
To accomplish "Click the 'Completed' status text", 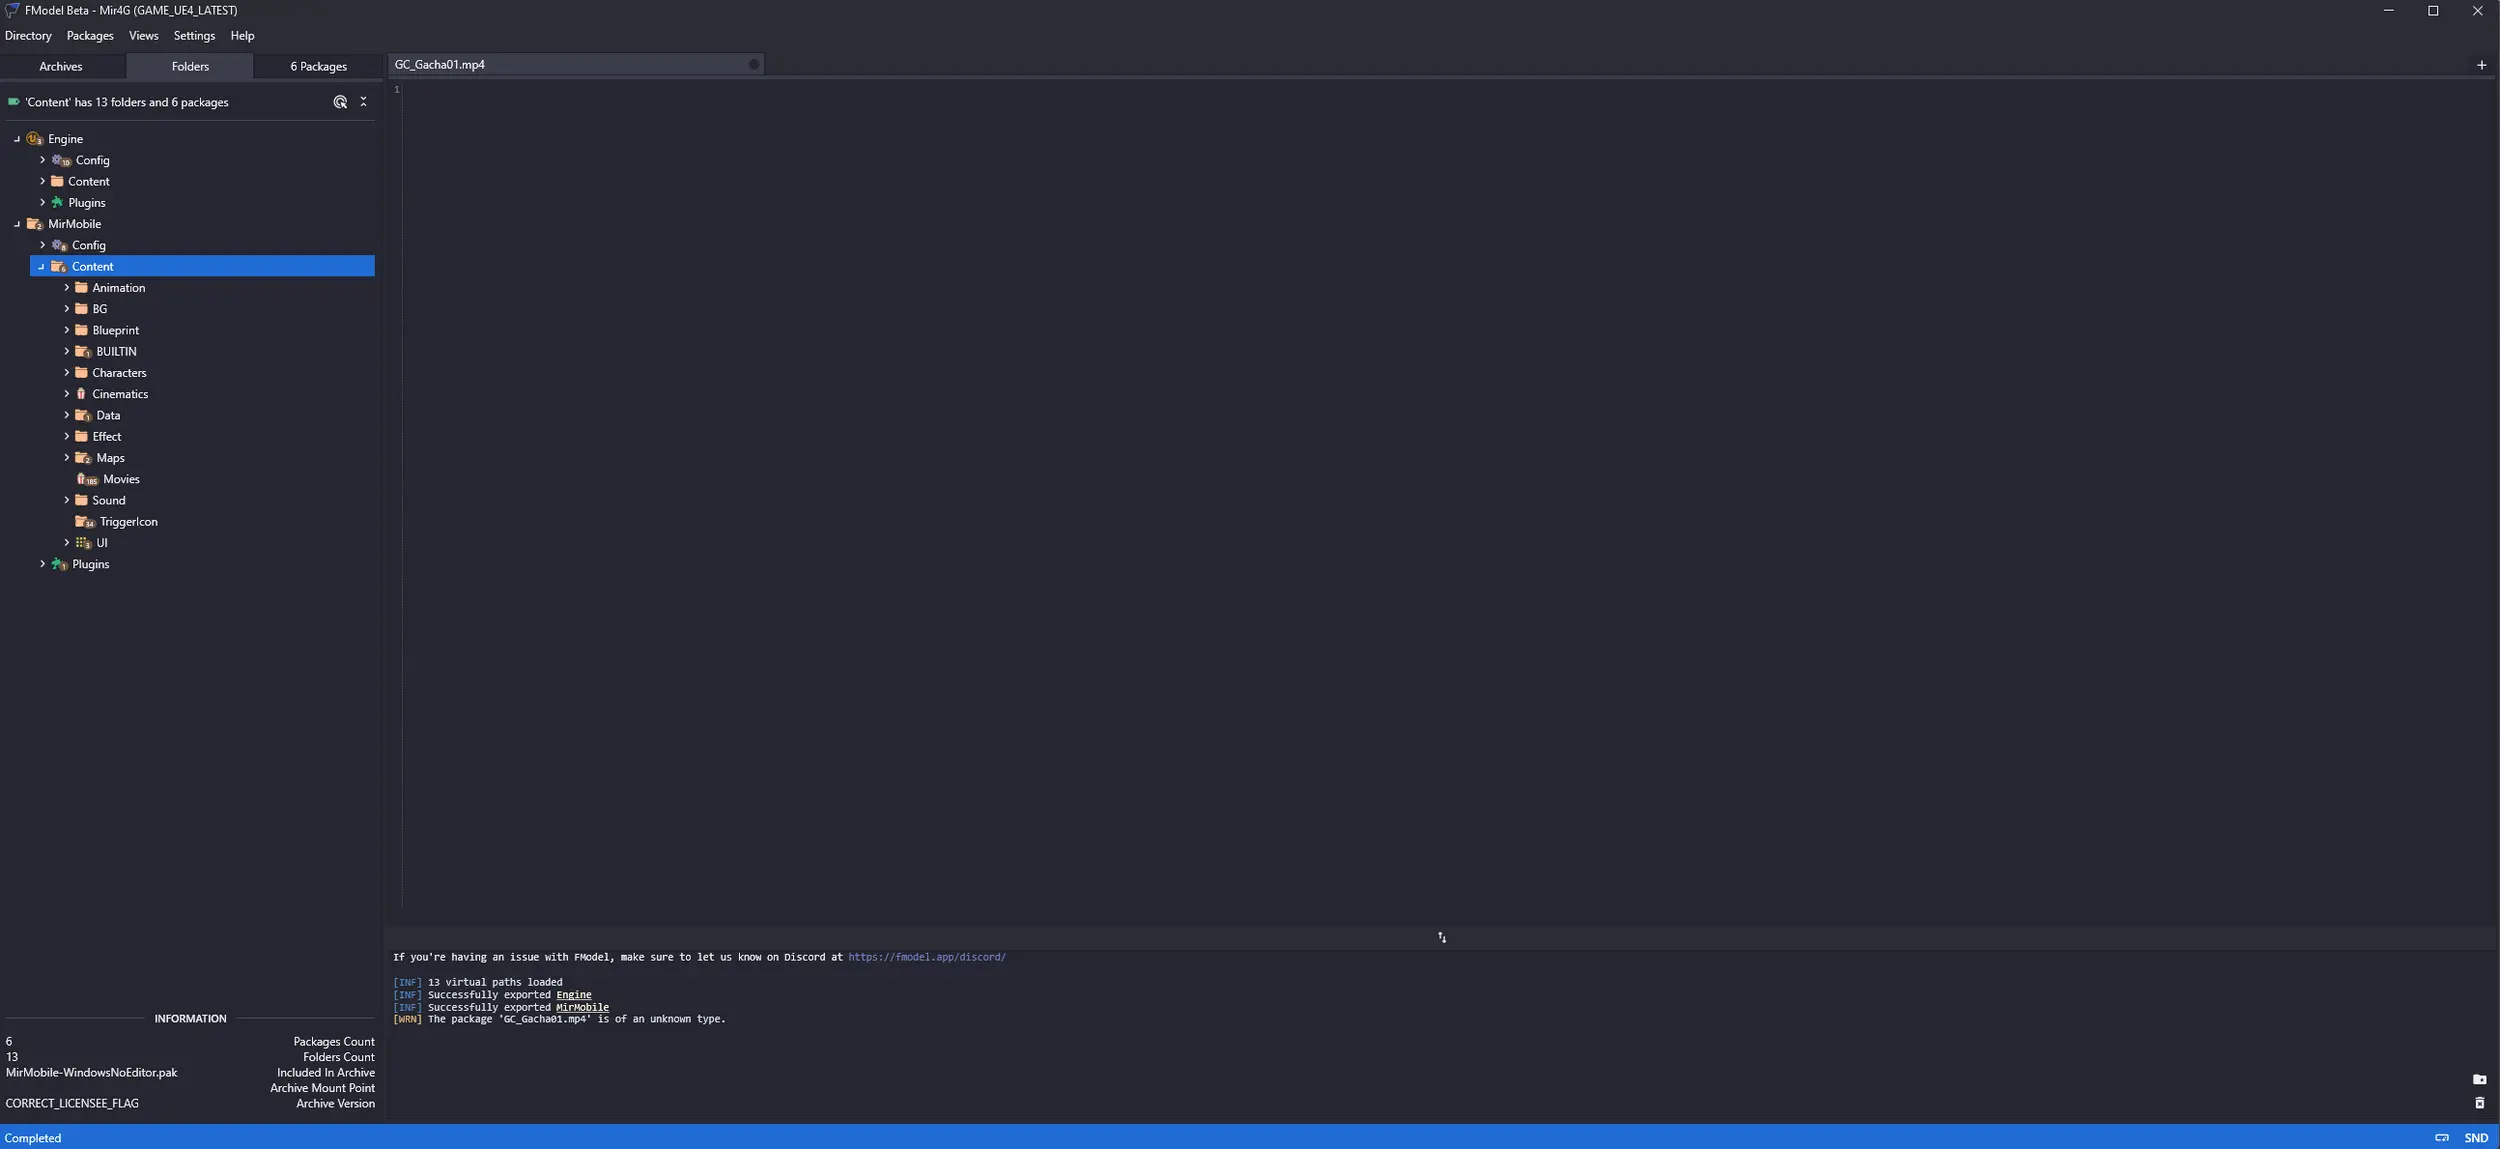I will click(x=33, y=1138).
